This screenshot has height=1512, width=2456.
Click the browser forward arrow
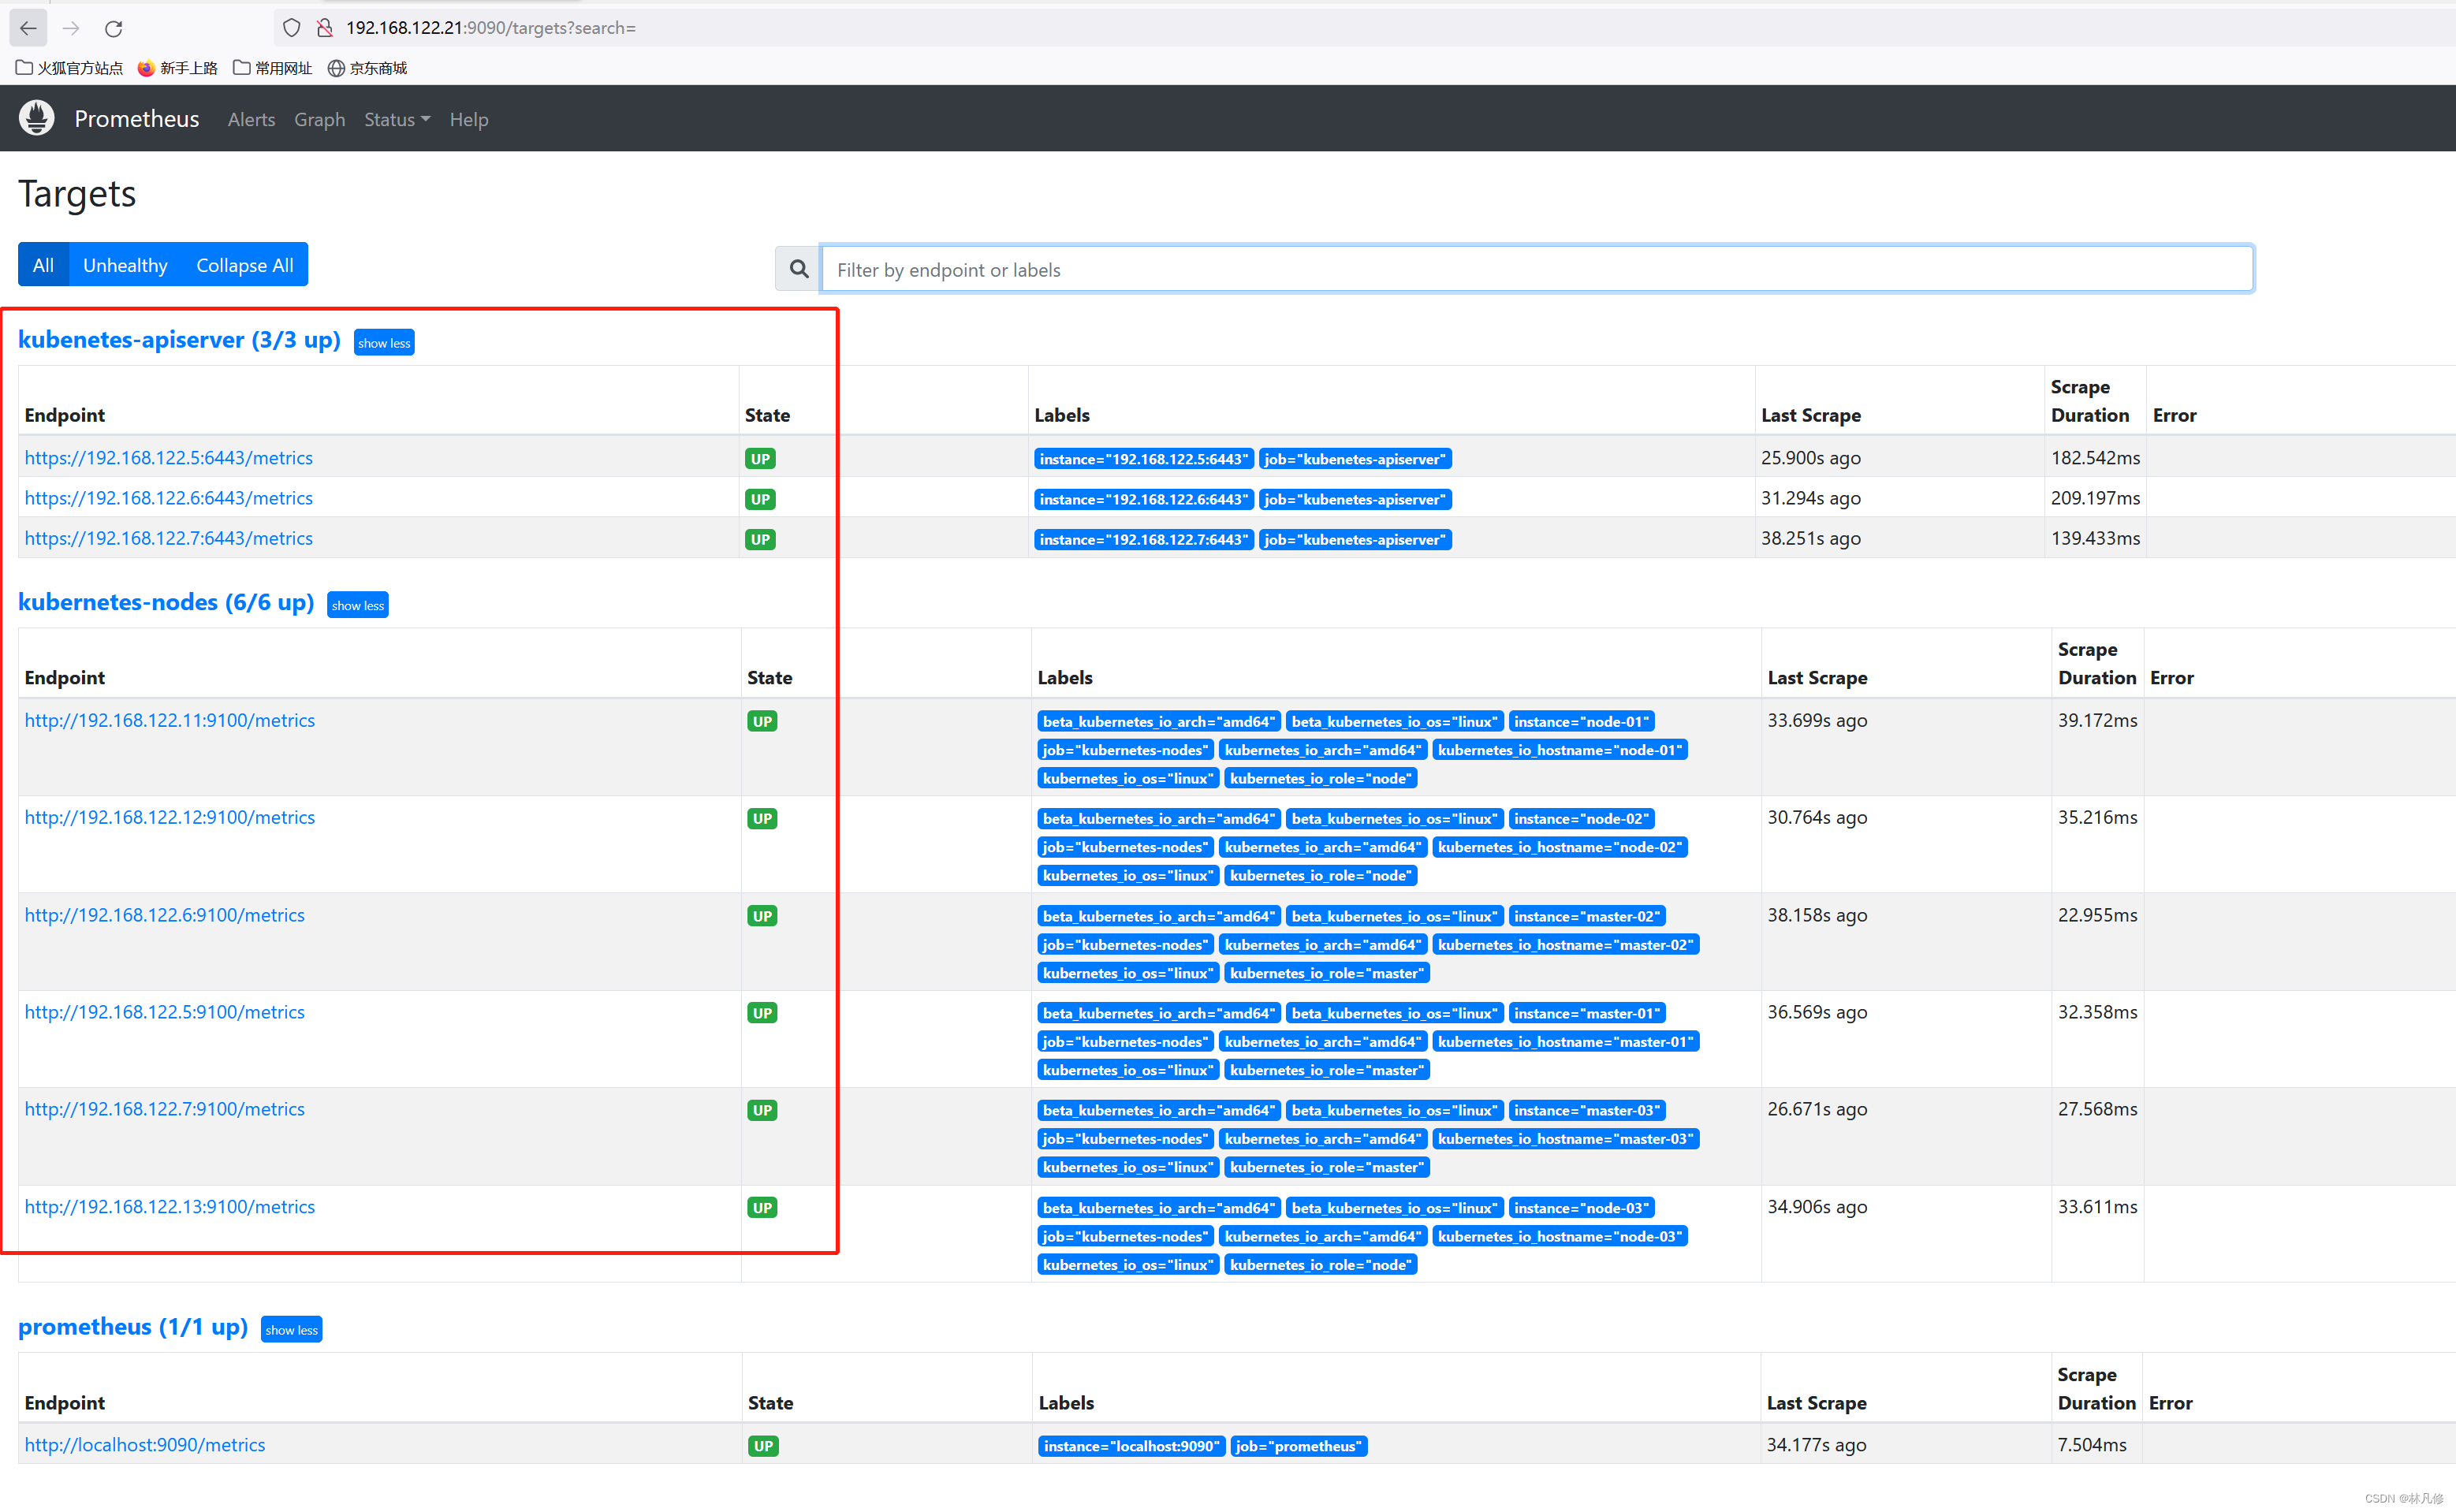coord(71,28)
